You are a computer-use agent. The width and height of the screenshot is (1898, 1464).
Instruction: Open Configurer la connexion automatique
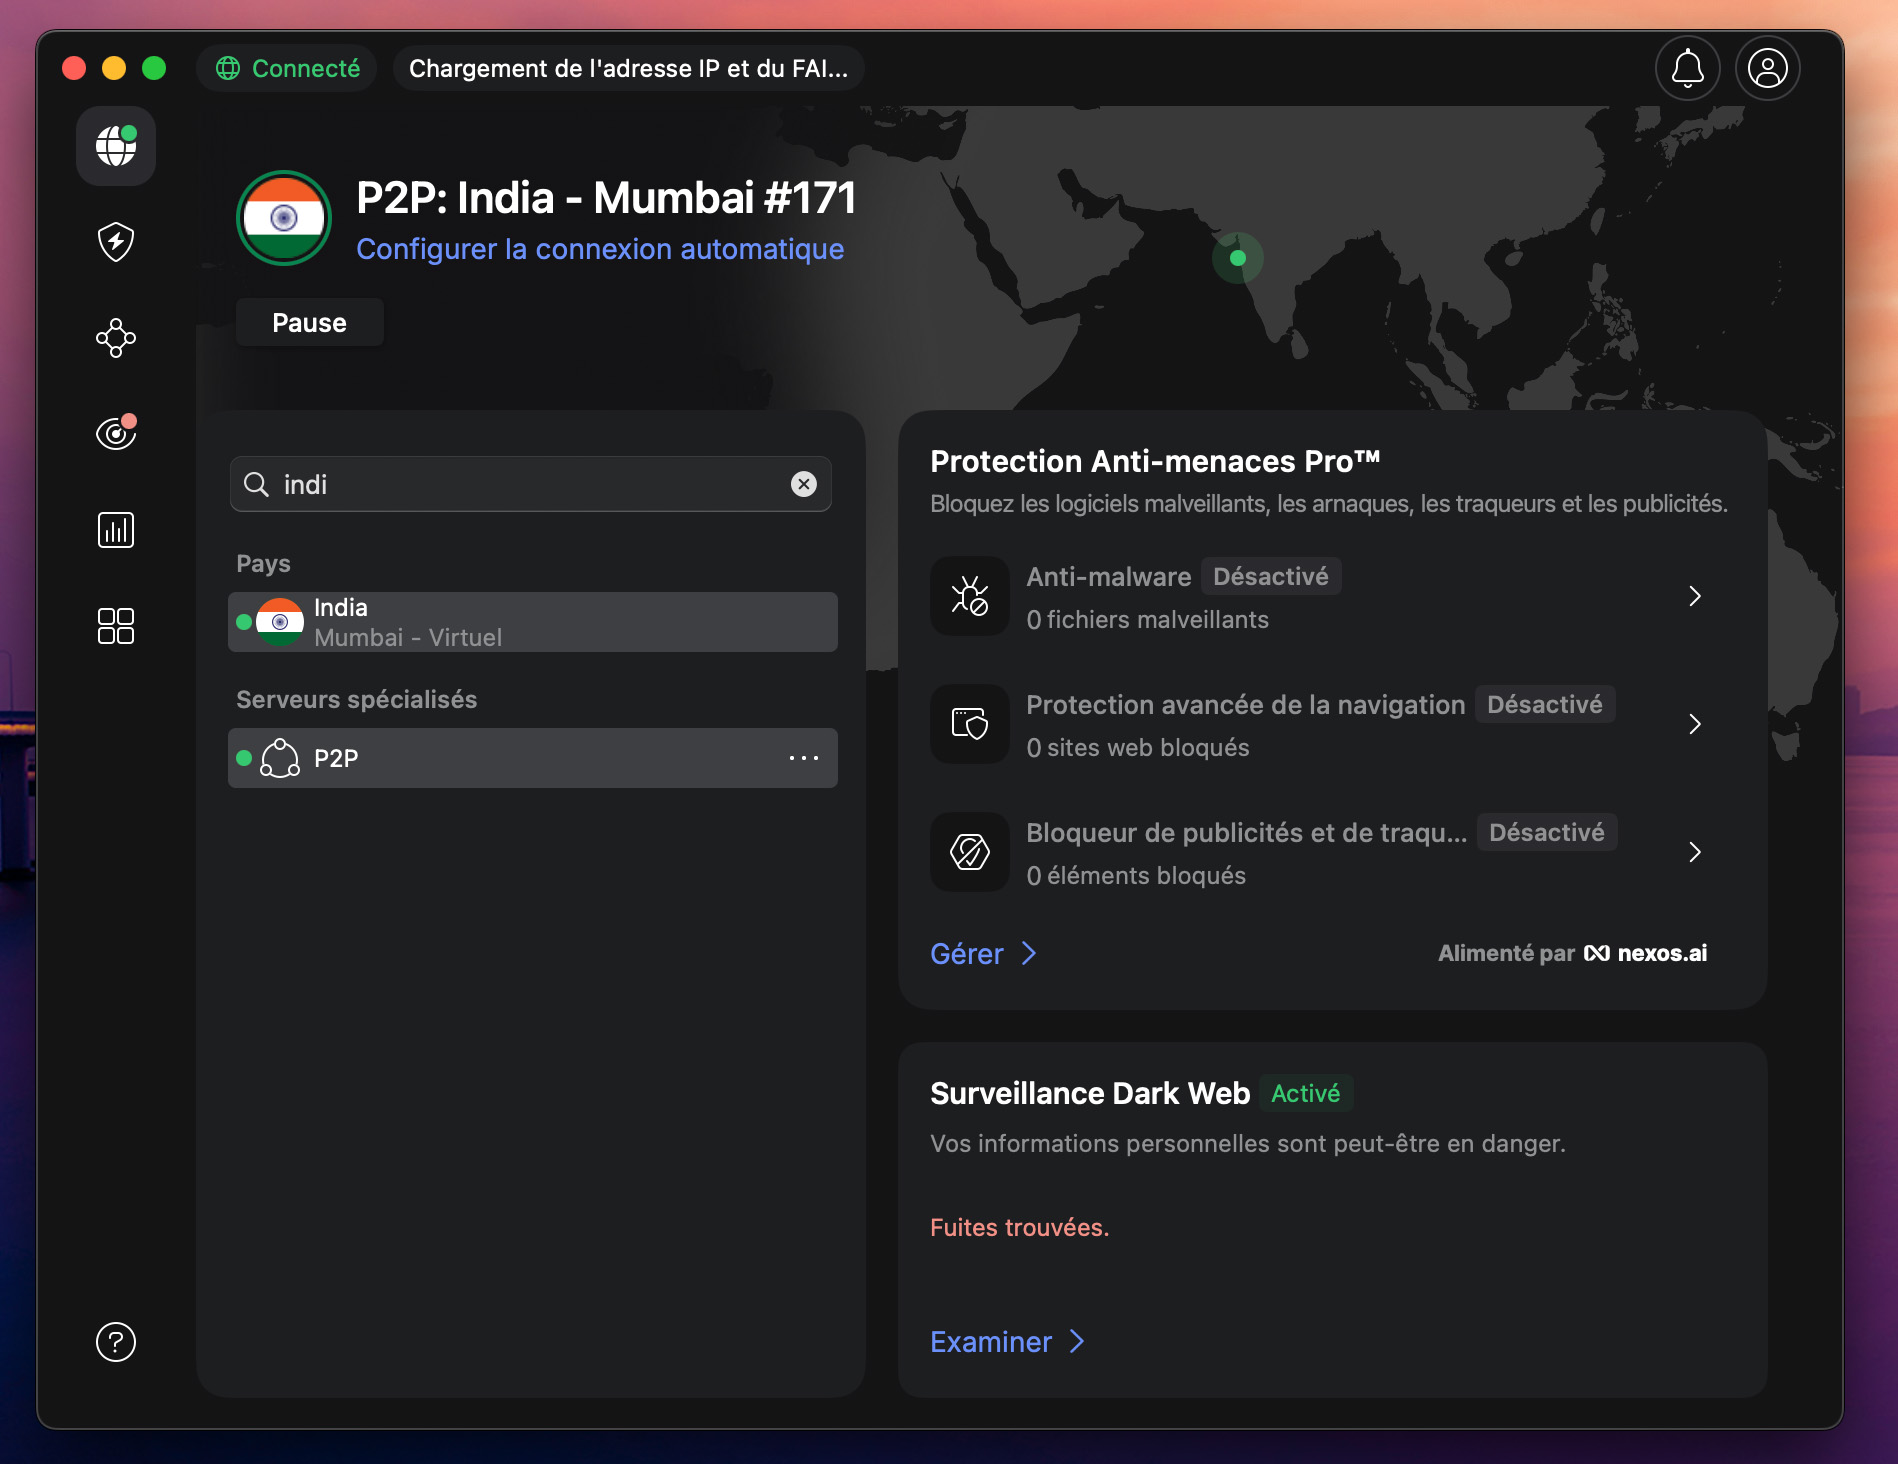600,249
